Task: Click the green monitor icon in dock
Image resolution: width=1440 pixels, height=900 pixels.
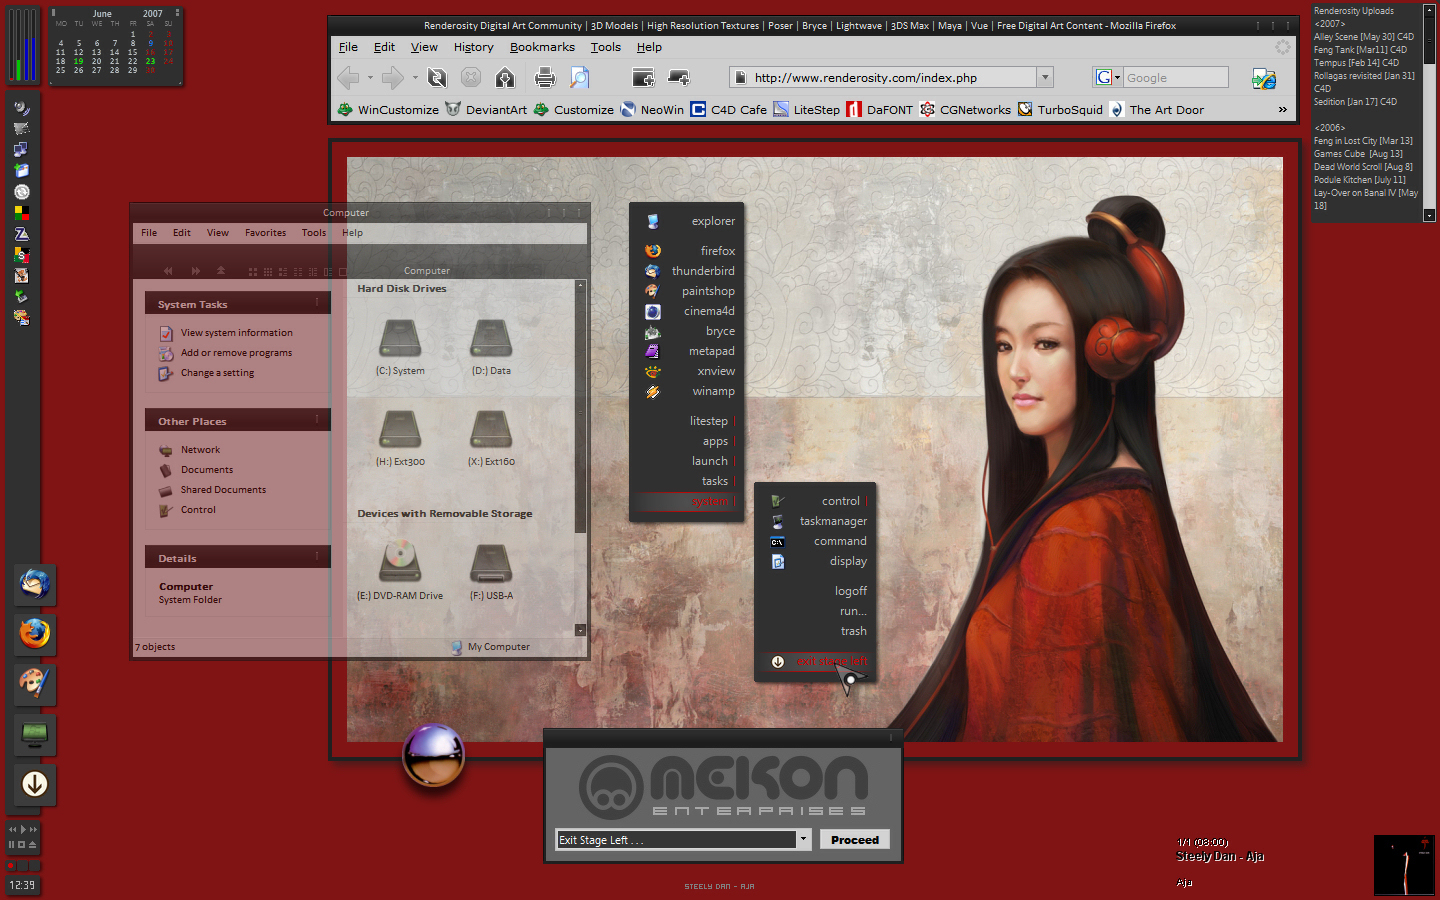Action: coord(35,735)
